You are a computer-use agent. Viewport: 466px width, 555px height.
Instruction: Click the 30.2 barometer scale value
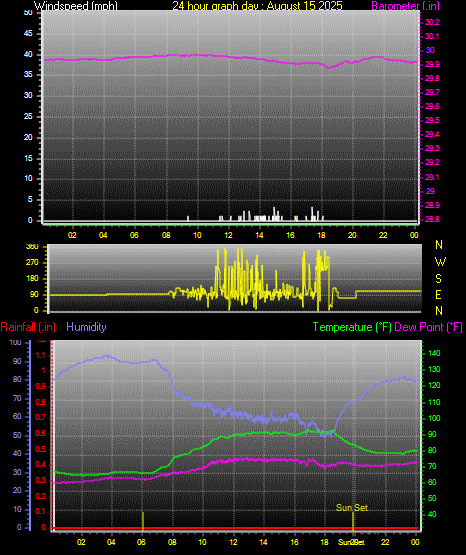point(432,22)
